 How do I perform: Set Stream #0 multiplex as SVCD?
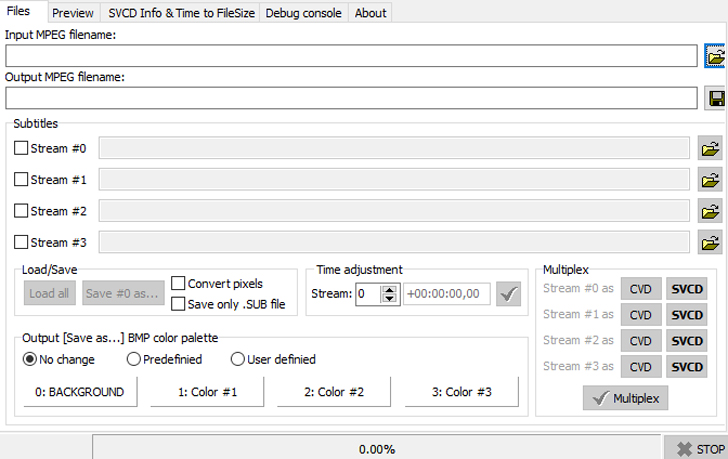686,289
